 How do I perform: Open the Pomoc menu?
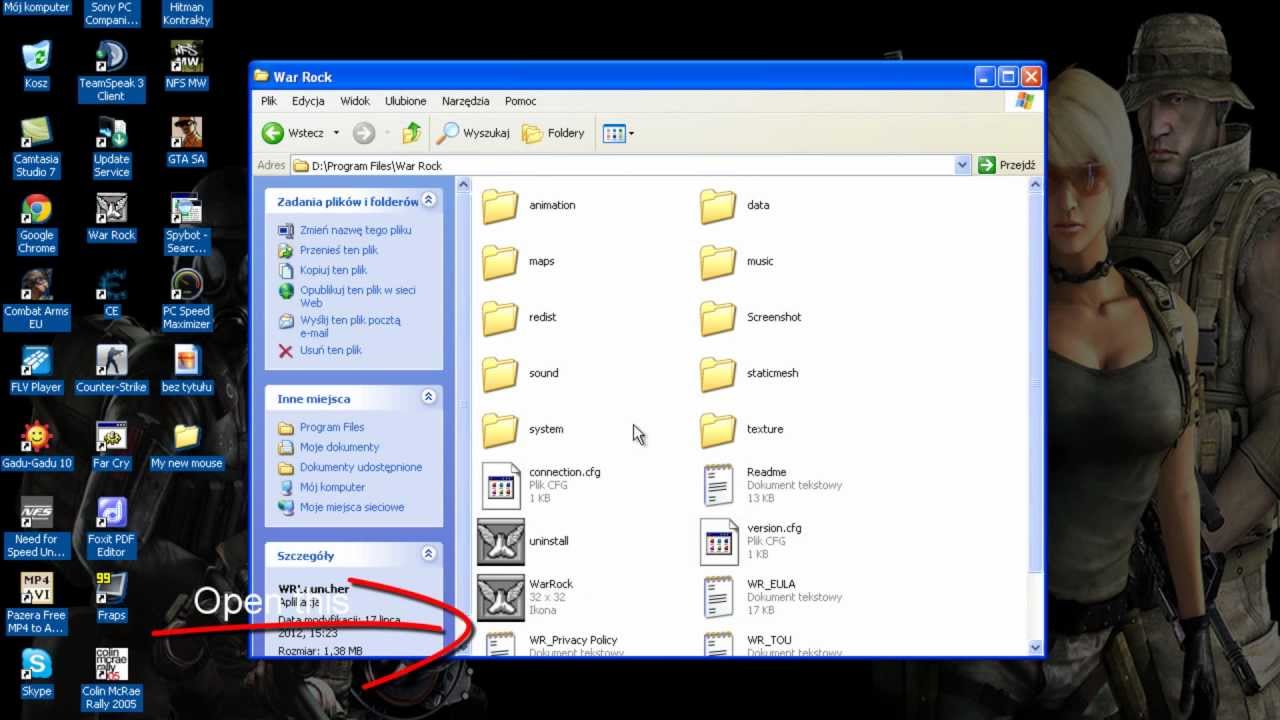tap(520, 101)
